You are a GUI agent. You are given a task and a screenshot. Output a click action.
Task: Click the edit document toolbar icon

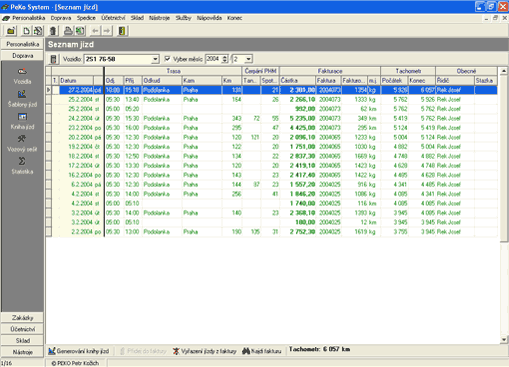click(x=38, y=31)
